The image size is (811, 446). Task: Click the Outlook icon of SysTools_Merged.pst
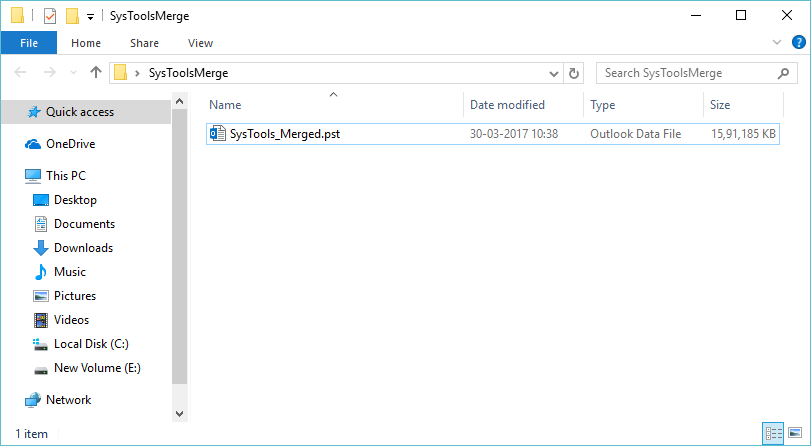click(217, 133)
